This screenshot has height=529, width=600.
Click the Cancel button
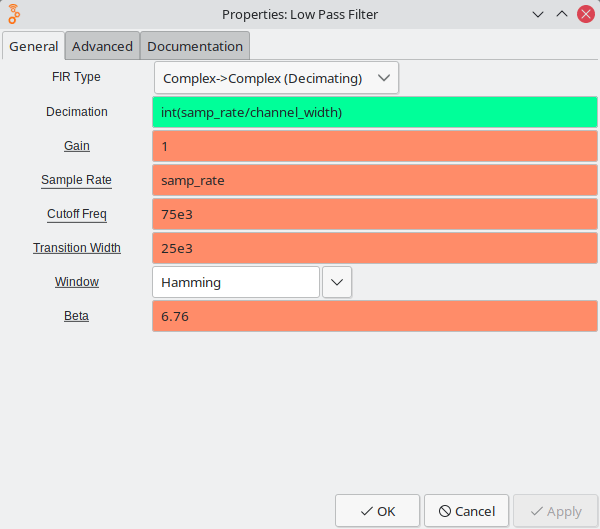(x=467, y=511)
